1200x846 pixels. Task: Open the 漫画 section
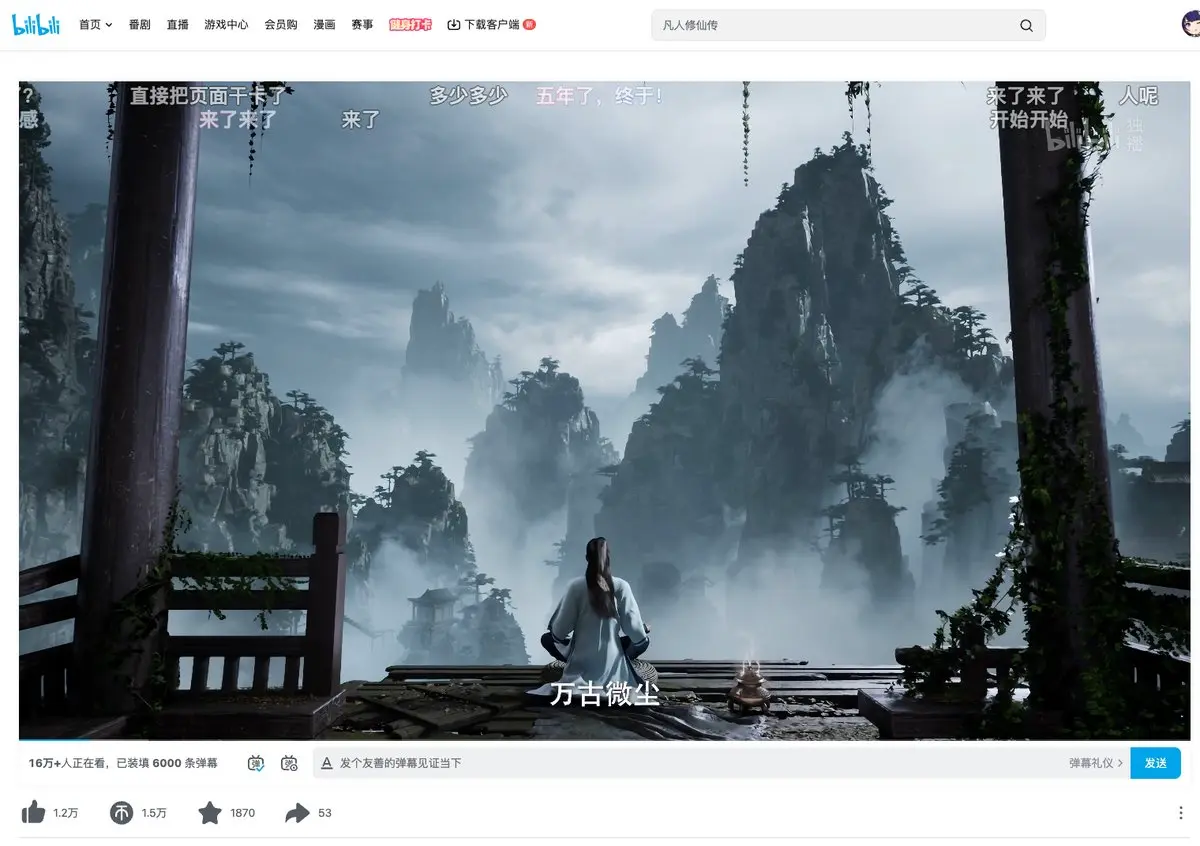click(x=324, y=25)
